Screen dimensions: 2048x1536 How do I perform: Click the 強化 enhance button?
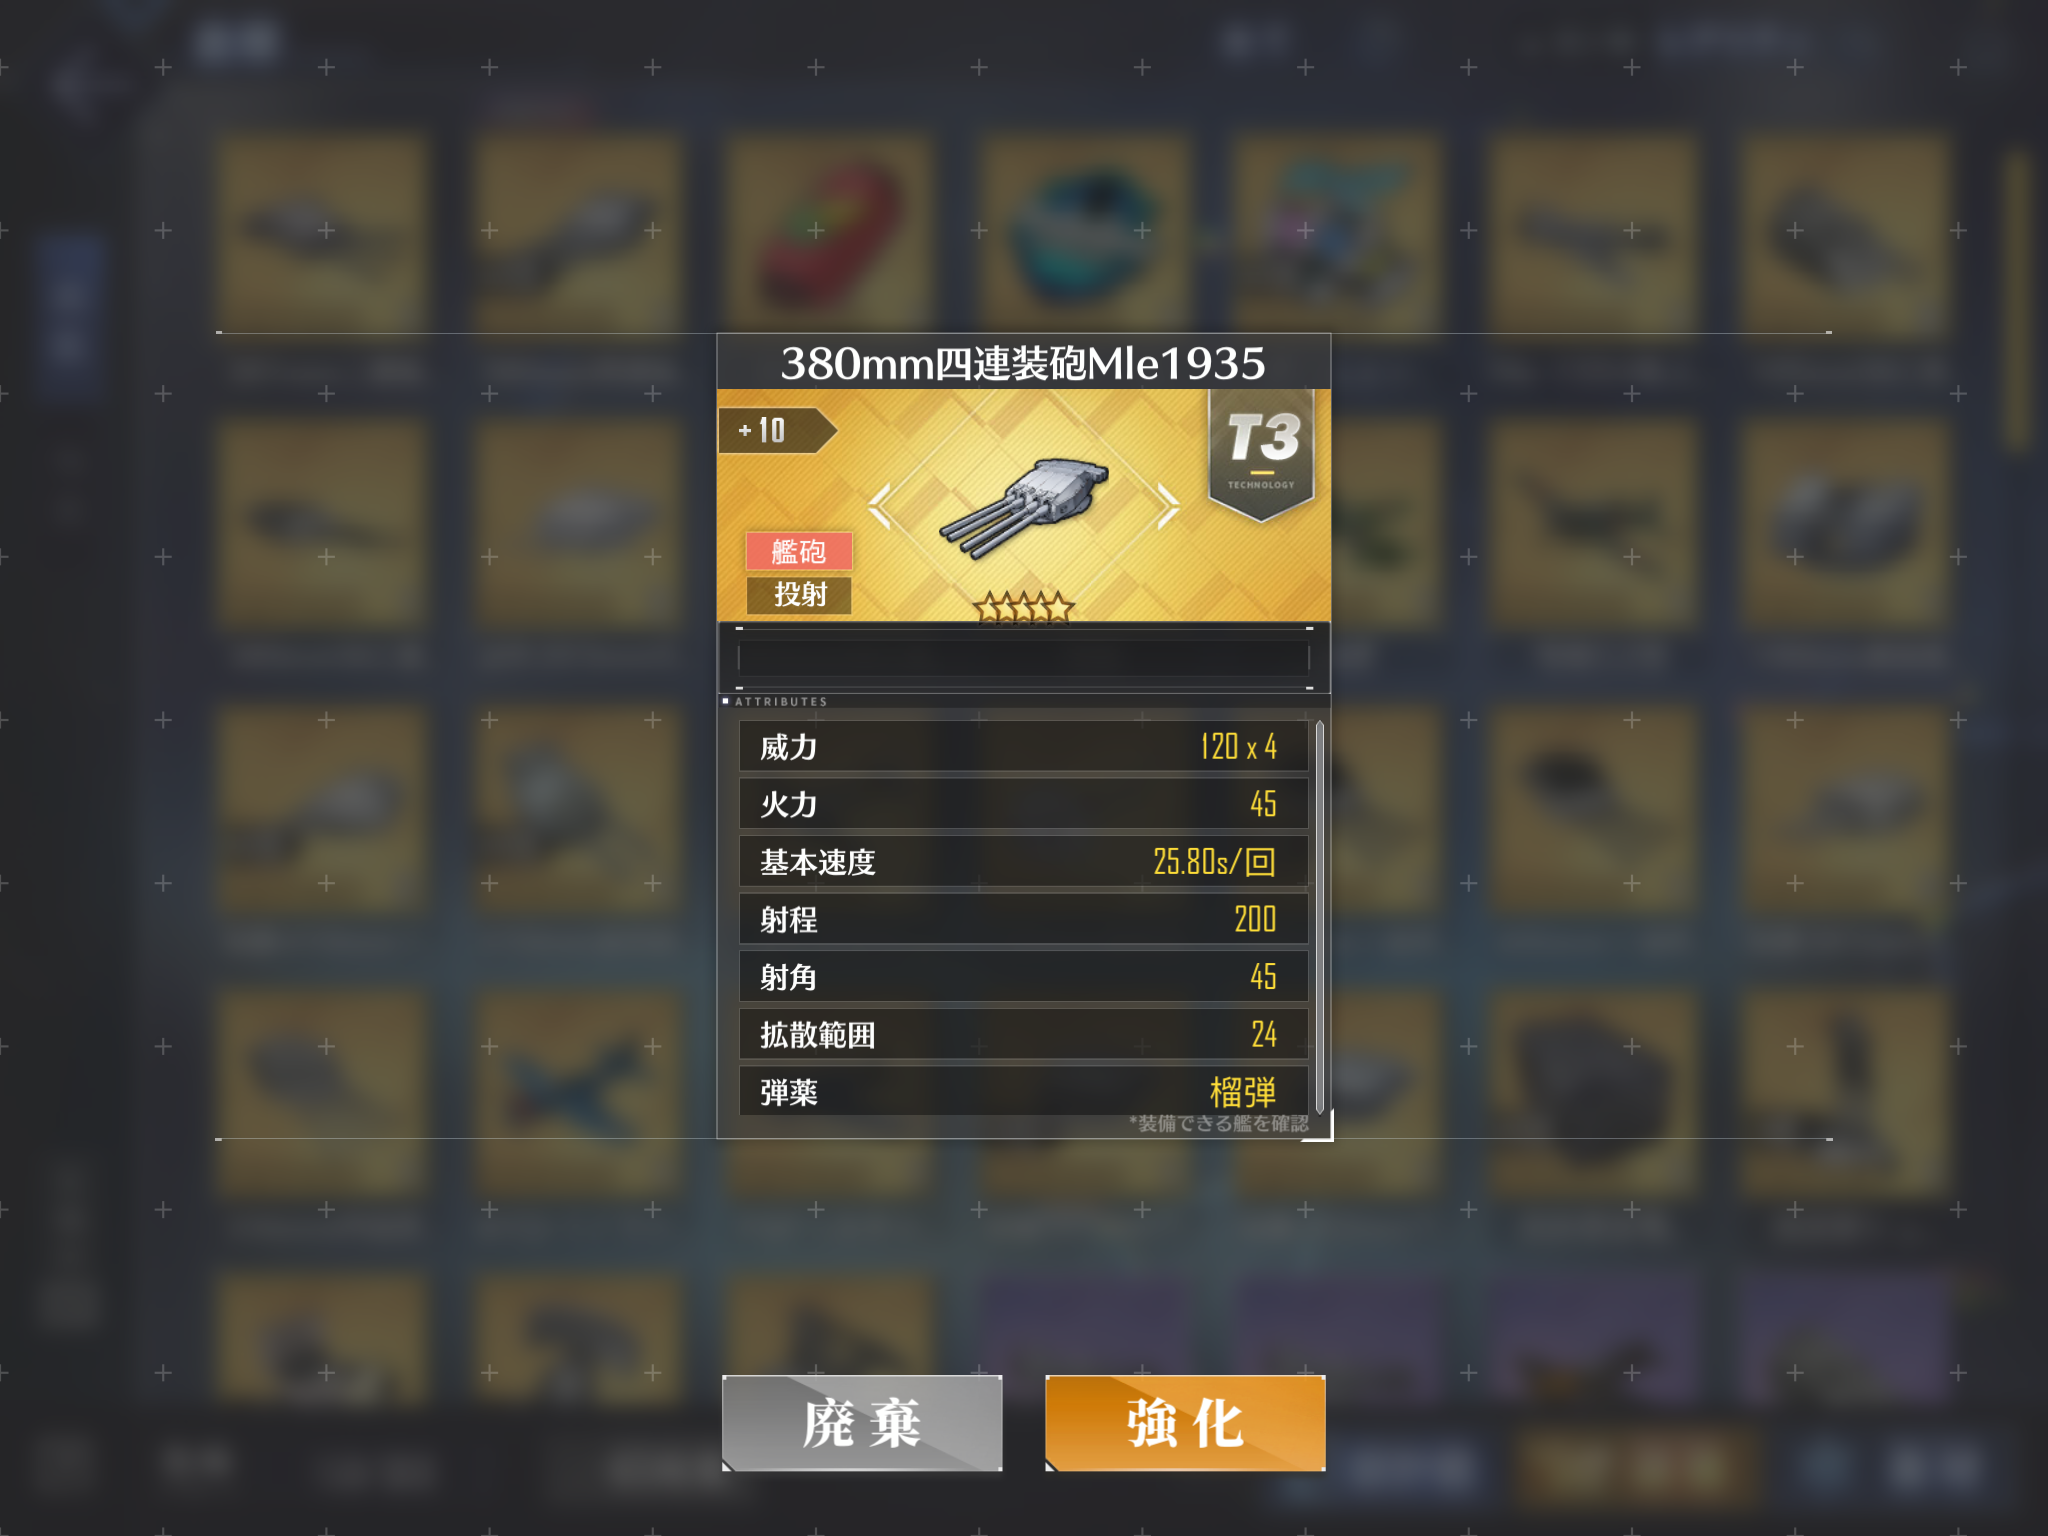(1185, 1422)
